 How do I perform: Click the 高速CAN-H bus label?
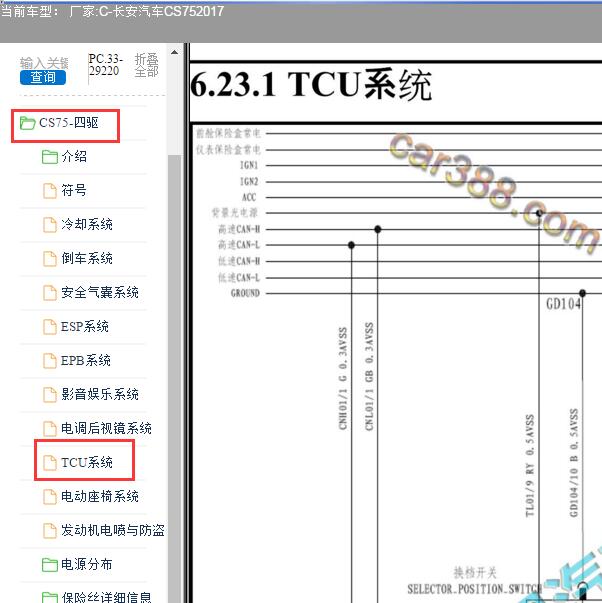point(239,229)
